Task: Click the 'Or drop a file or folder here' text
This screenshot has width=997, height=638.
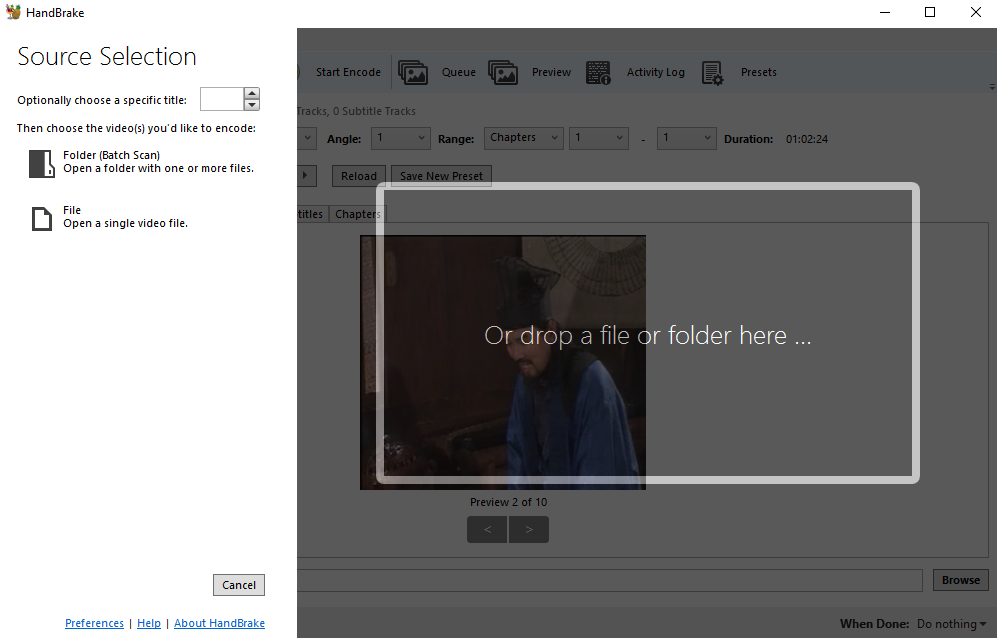Action: (x=648, y=335)
